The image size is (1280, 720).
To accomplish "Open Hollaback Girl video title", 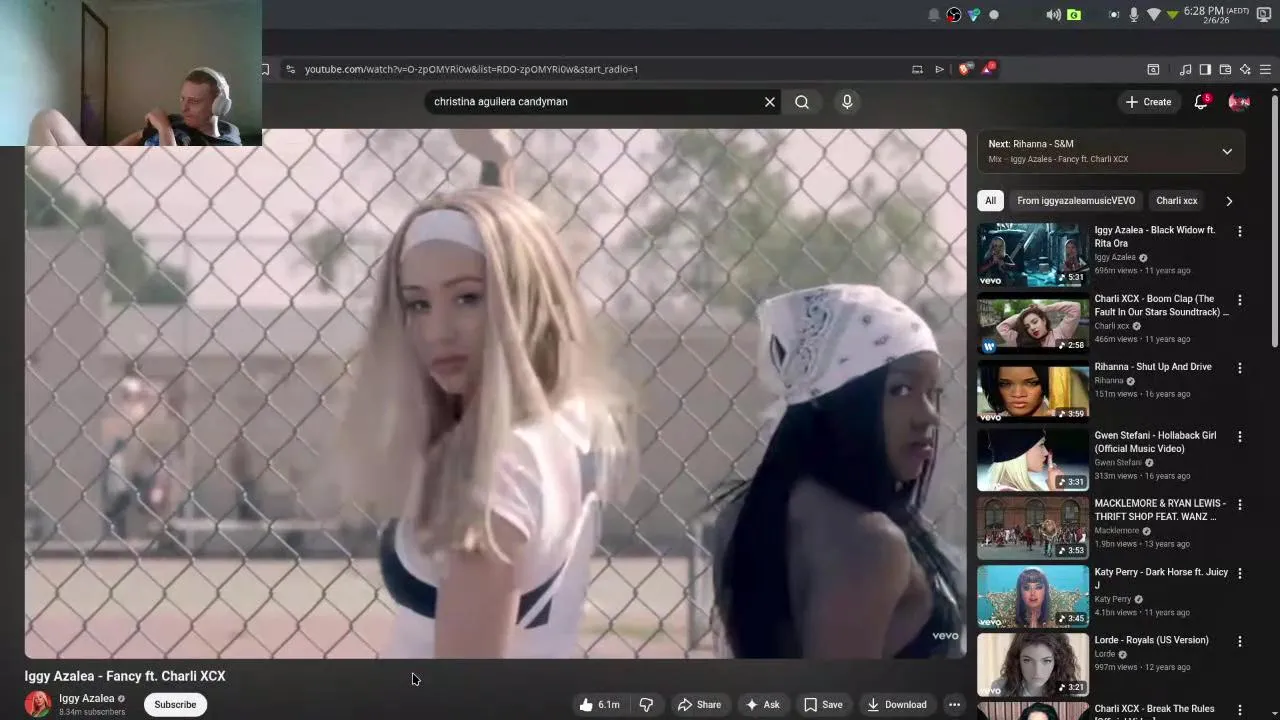I will [x=1155, y=442].
